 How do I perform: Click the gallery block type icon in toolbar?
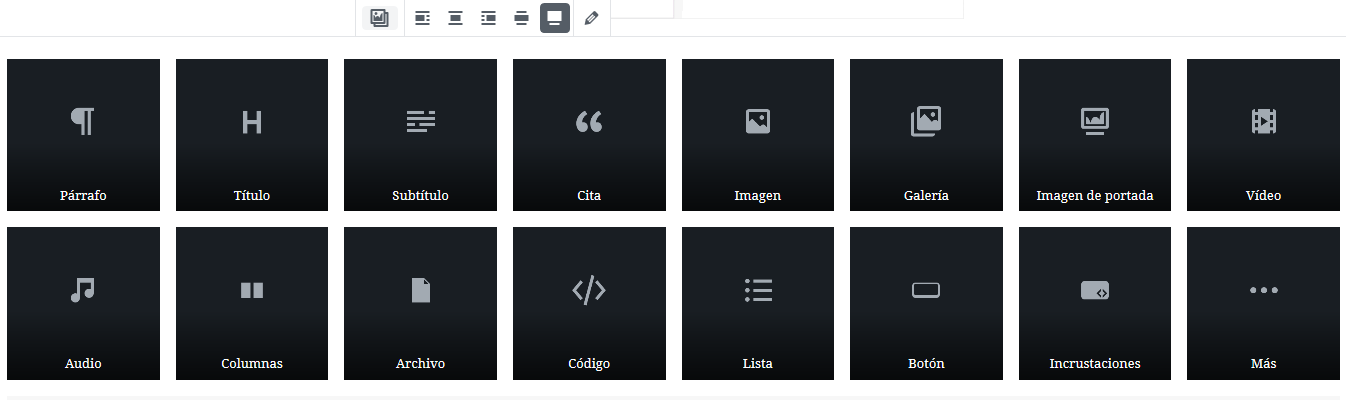point(379,18)
